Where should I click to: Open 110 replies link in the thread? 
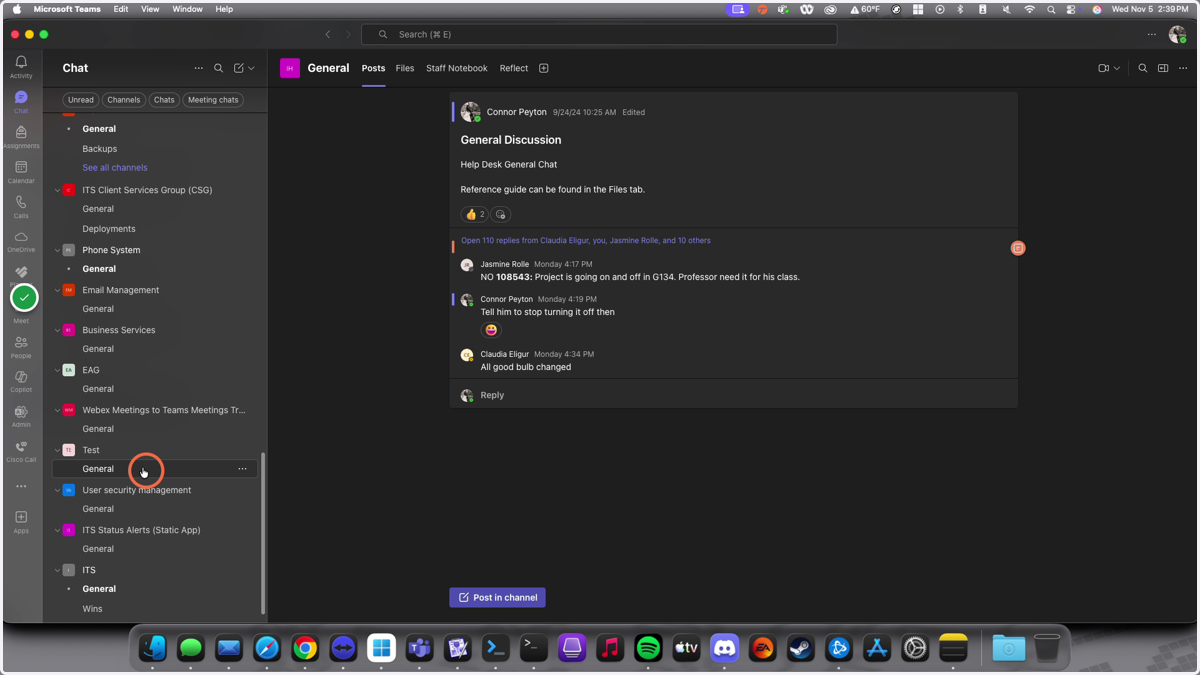pyautogui.click(x=586, y=241)
